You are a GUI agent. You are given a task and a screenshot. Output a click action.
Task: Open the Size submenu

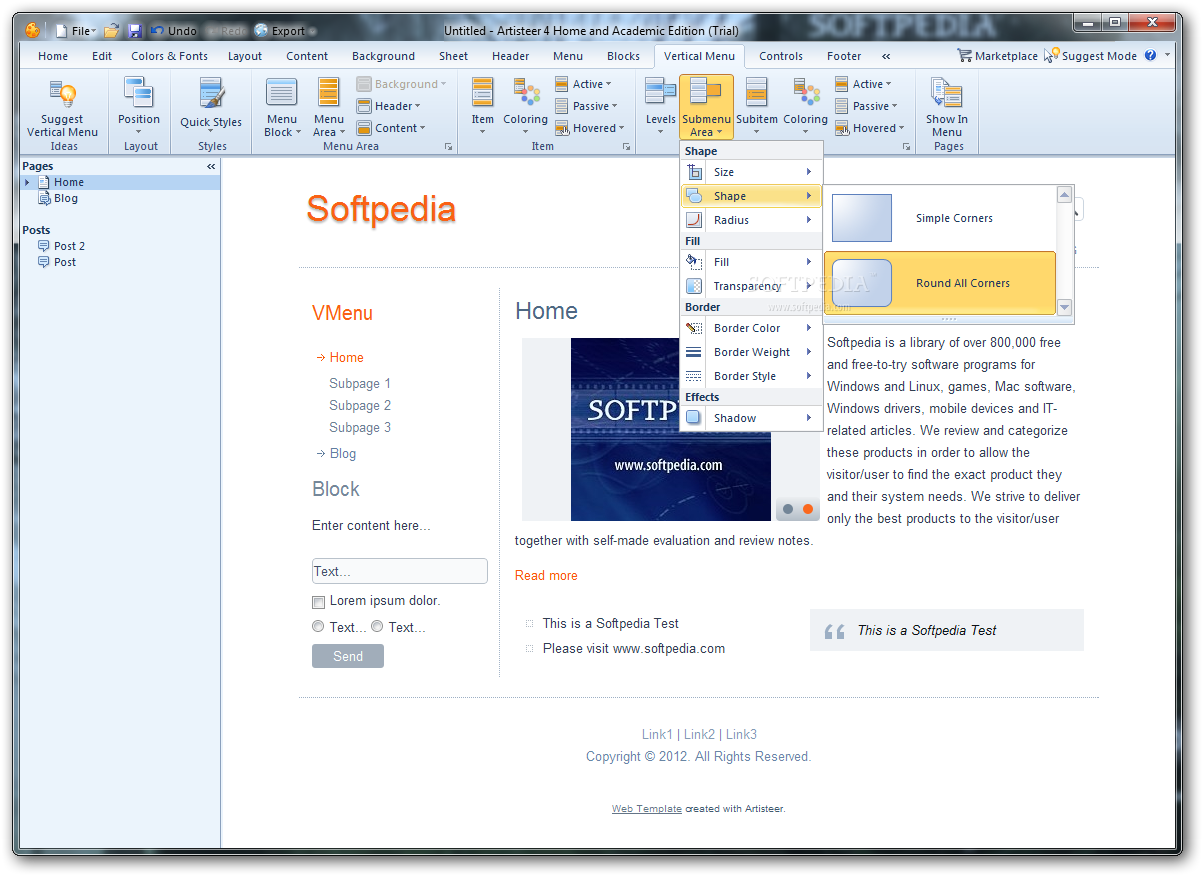click(x=750, y=172)
